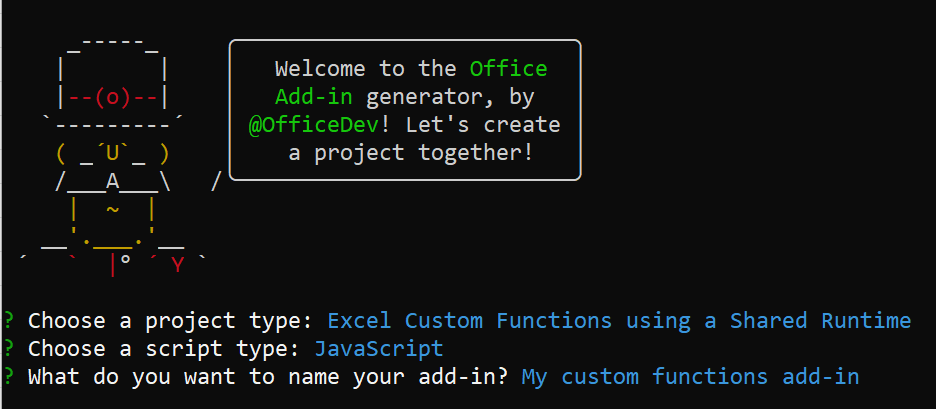
Task: Click the yellow tilde on mascot body
Action: 113,210
